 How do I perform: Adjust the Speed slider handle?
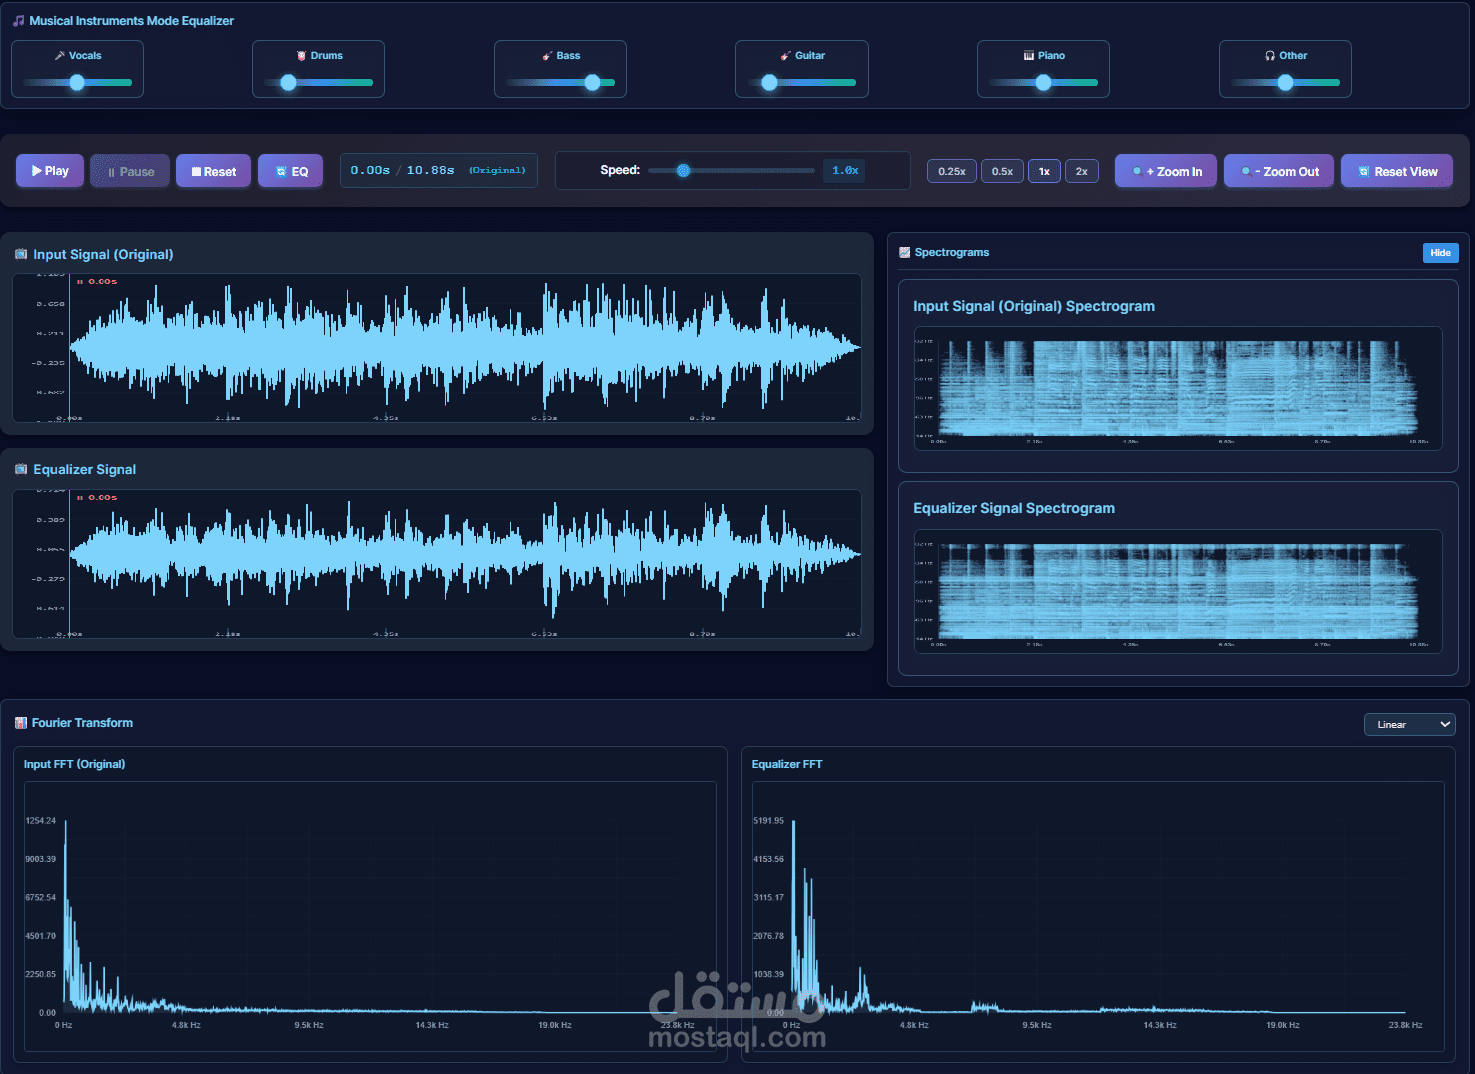click(683, 170)
